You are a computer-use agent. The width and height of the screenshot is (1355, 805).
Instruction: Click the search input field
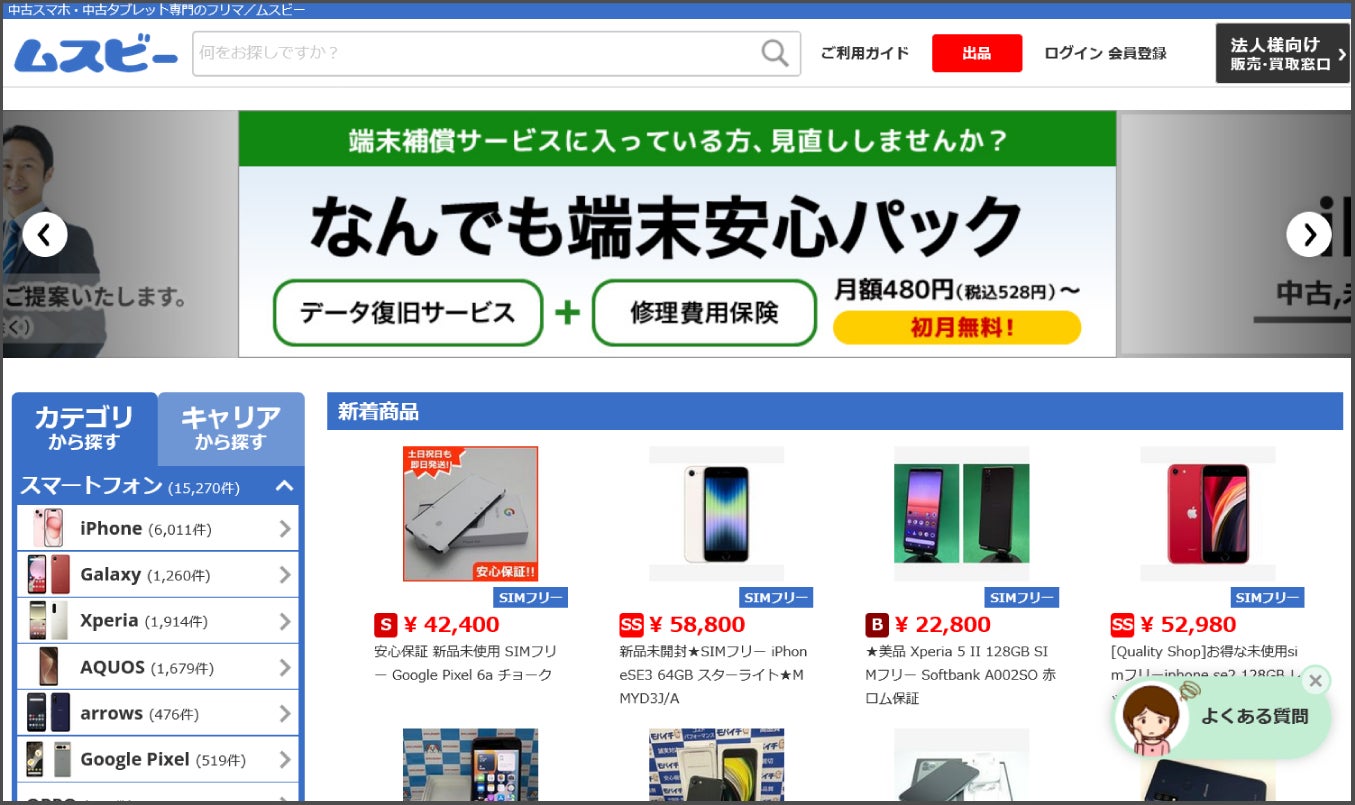tap(477, 53)
